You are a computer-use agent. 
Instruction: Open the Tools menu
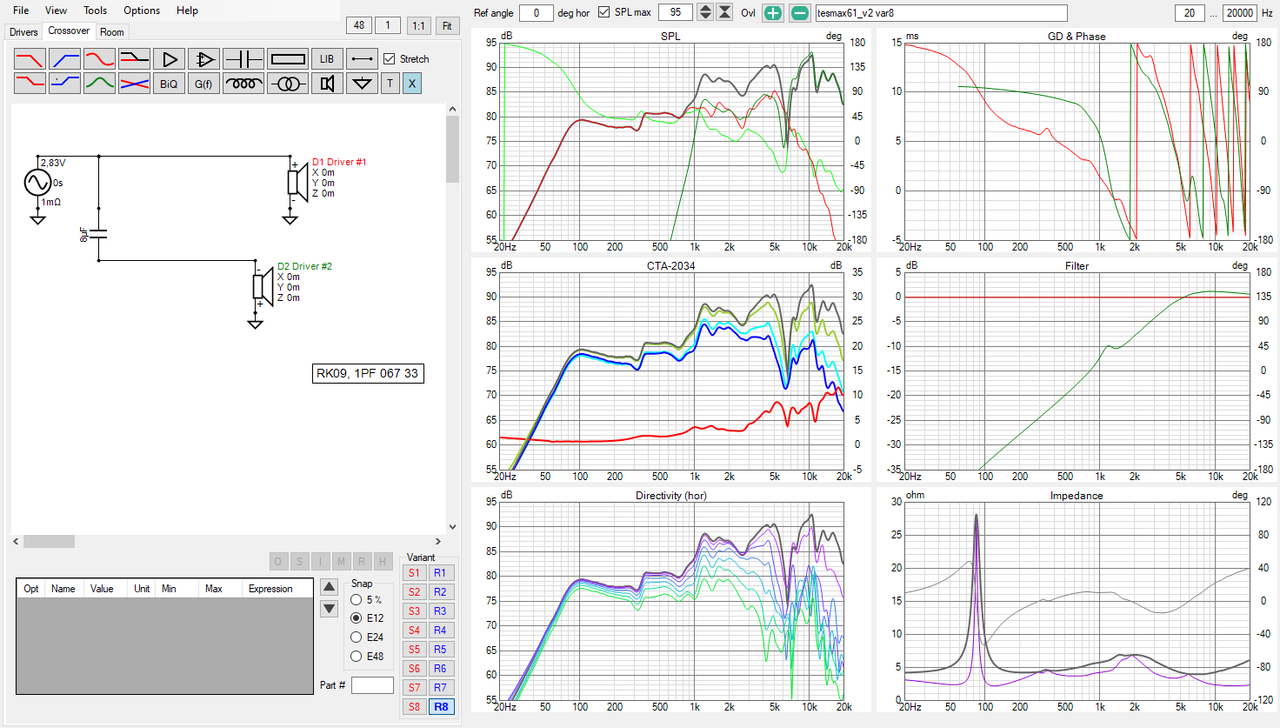95,10
